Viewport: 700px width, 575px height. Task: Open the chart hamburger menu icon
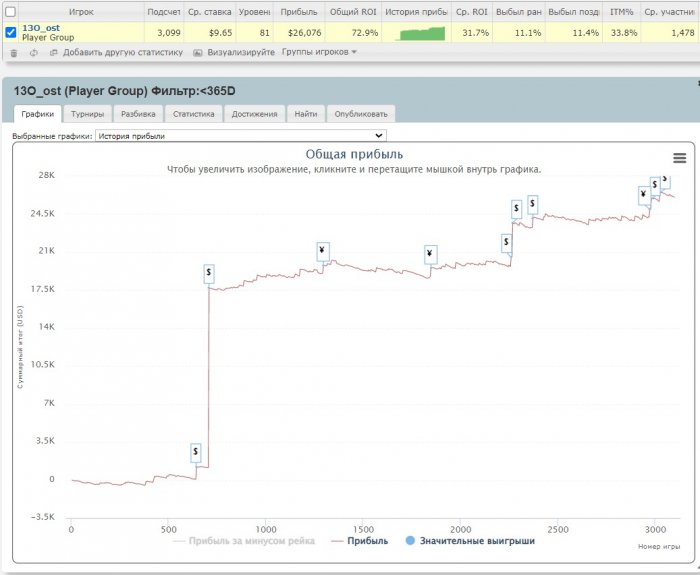coord(679,158)
